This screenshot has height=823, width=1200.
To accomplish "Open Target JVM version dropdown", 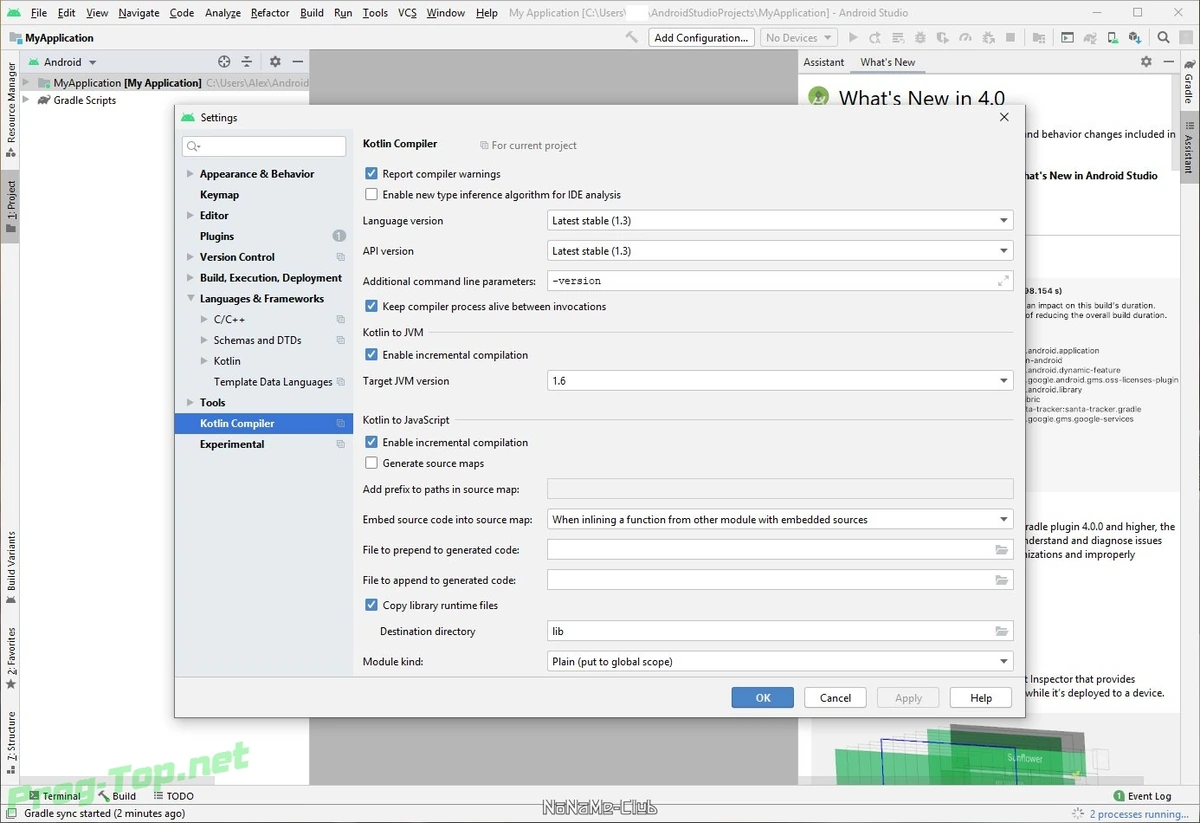I will 780,381.
